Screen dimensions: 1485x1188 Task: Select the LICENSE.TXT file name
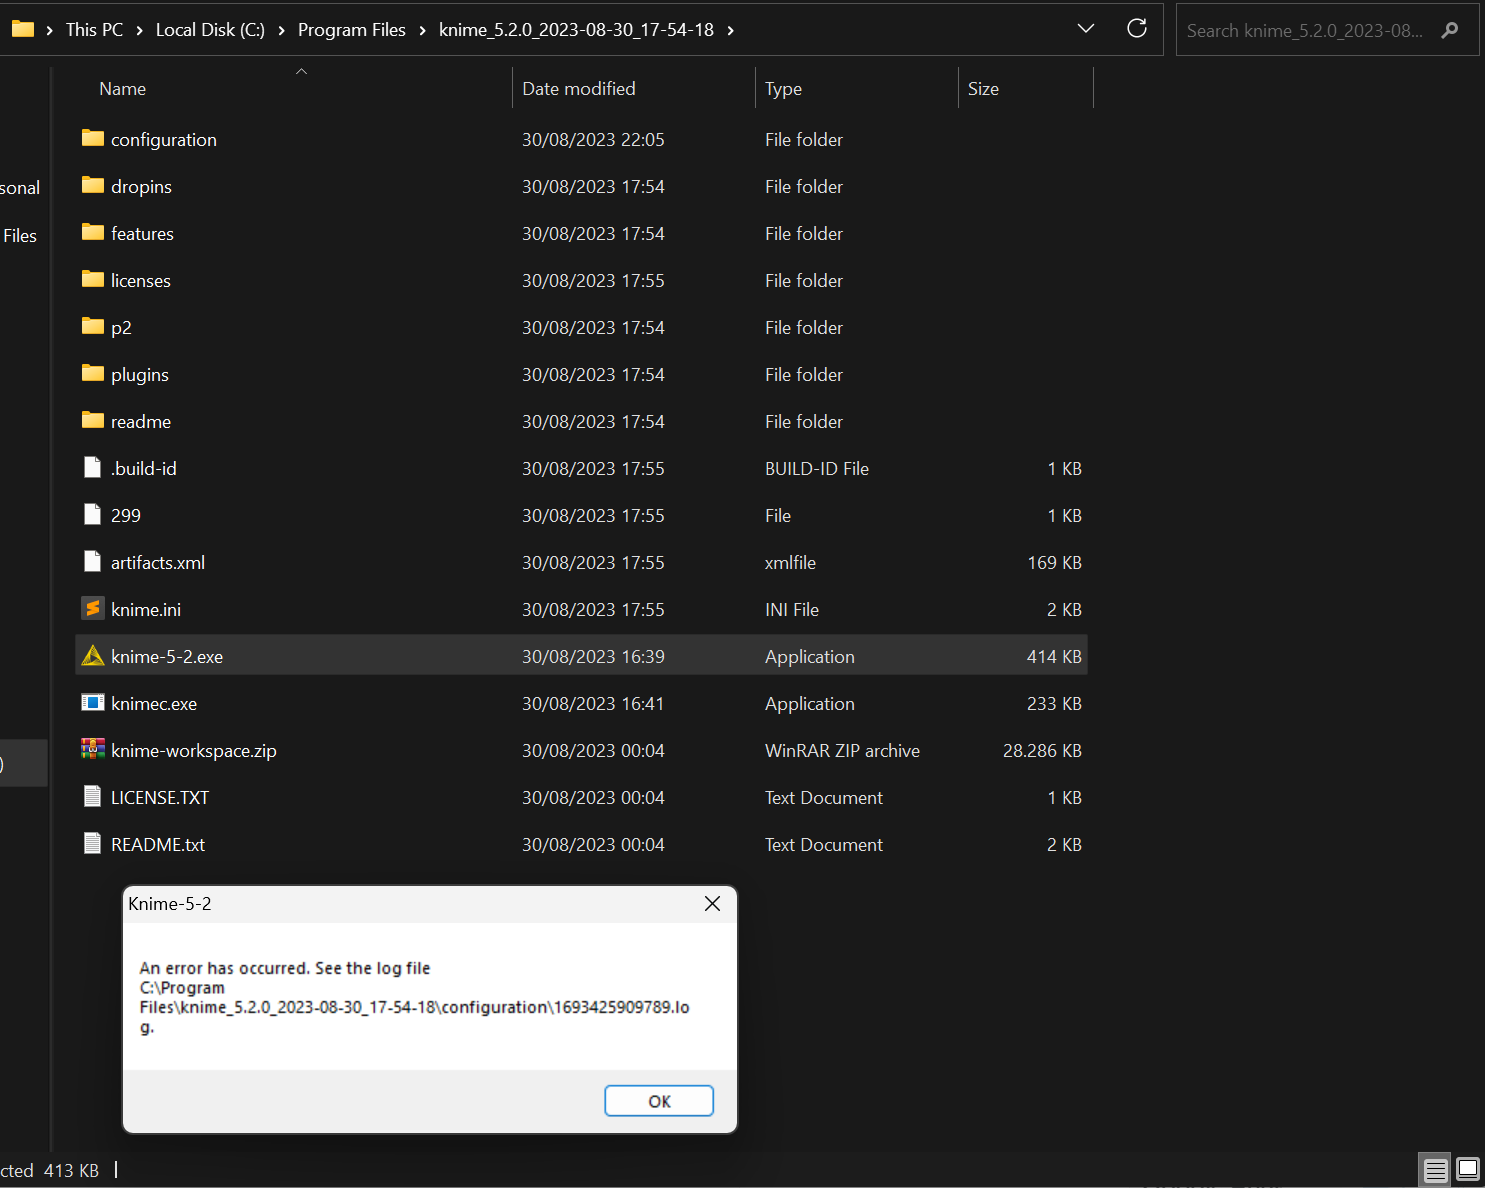coord(160,798)
